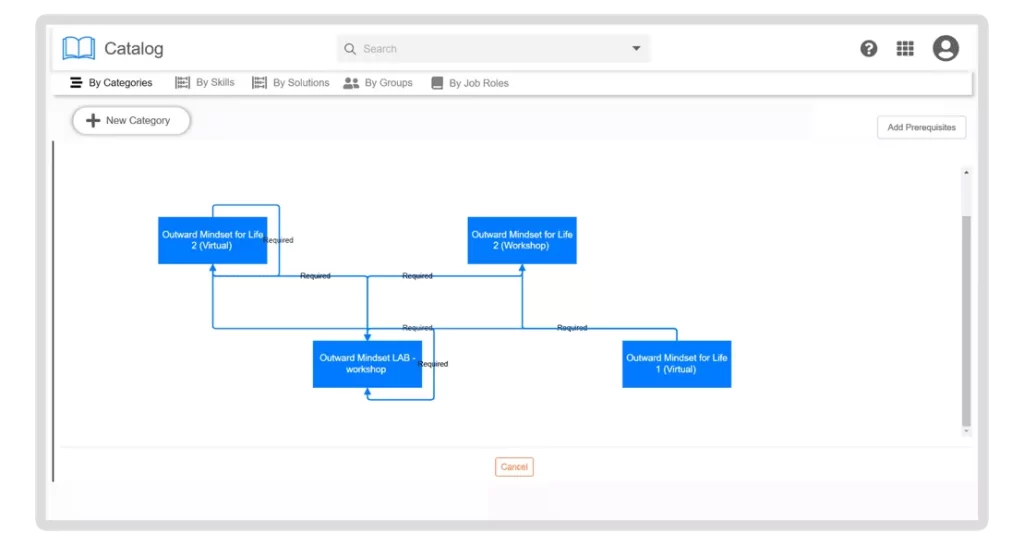Image resolution: width=1024 pixels, height=545 pixels.
Task: Switch to By Categories tab
Action: pyautogui.click(x=111, y=83)
